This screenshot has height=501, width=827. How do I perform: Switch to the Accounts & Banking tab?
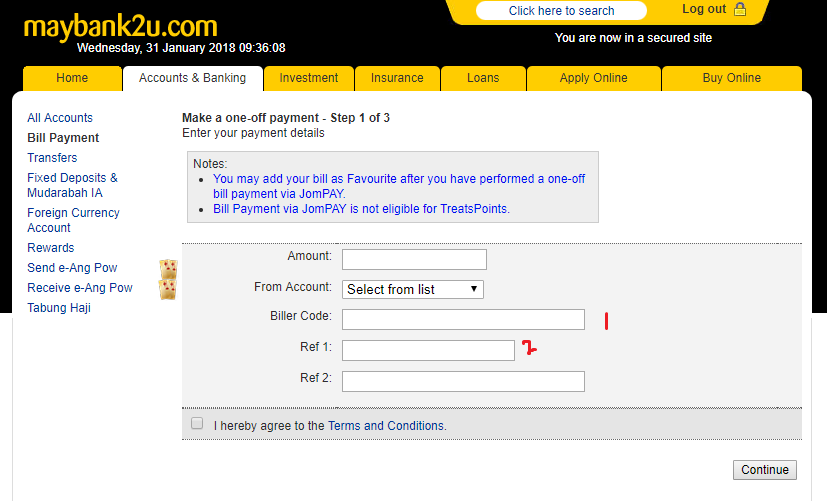[193, 78]
